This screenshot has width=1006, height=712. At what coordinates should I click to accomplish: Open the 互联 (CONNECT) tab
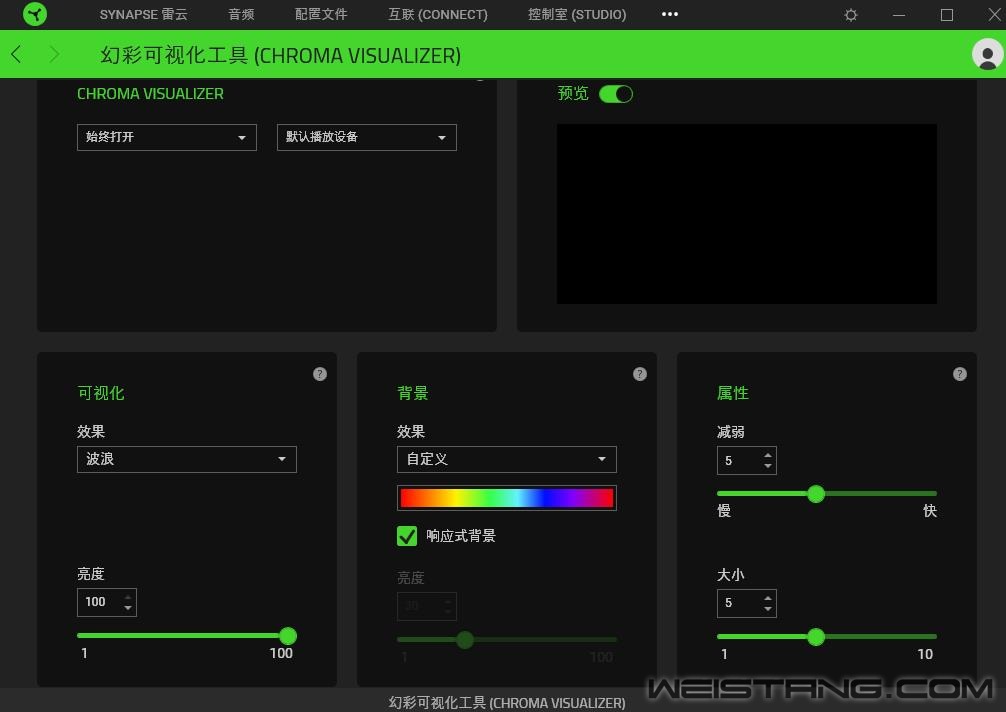pos(438,14)
